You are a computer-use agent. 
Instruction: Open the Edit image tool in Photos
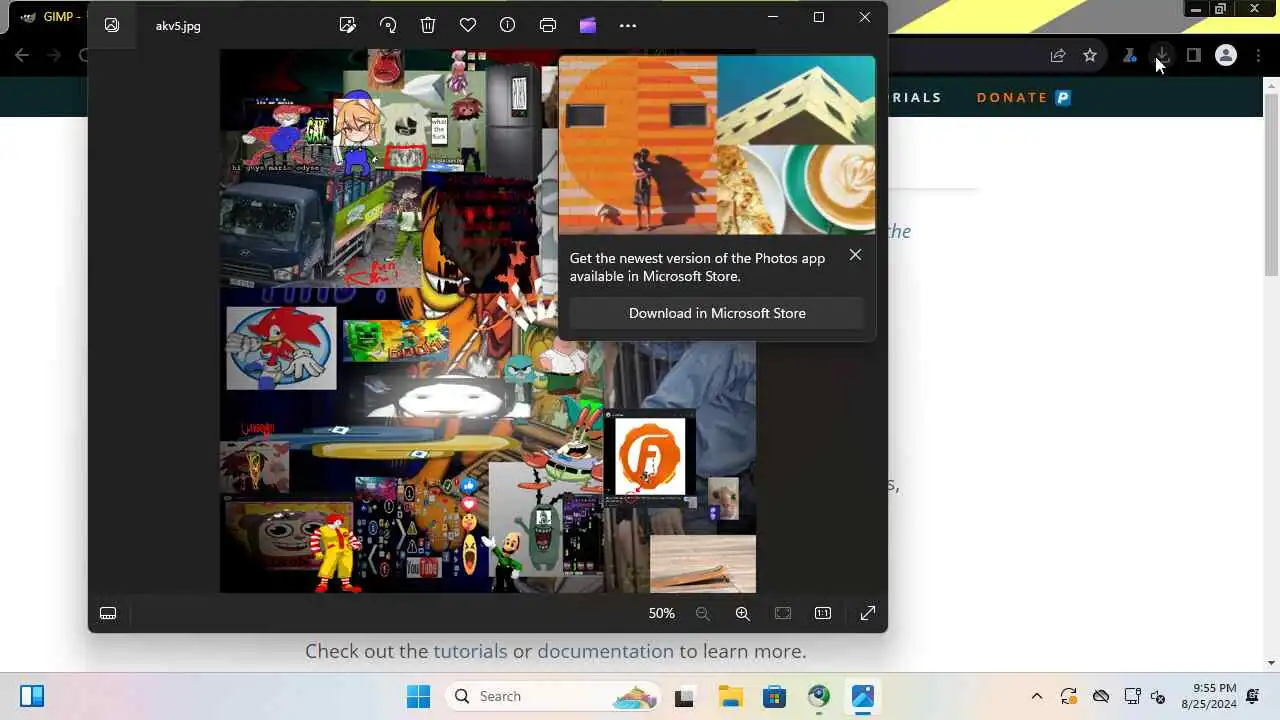click(x=348, y=25)
